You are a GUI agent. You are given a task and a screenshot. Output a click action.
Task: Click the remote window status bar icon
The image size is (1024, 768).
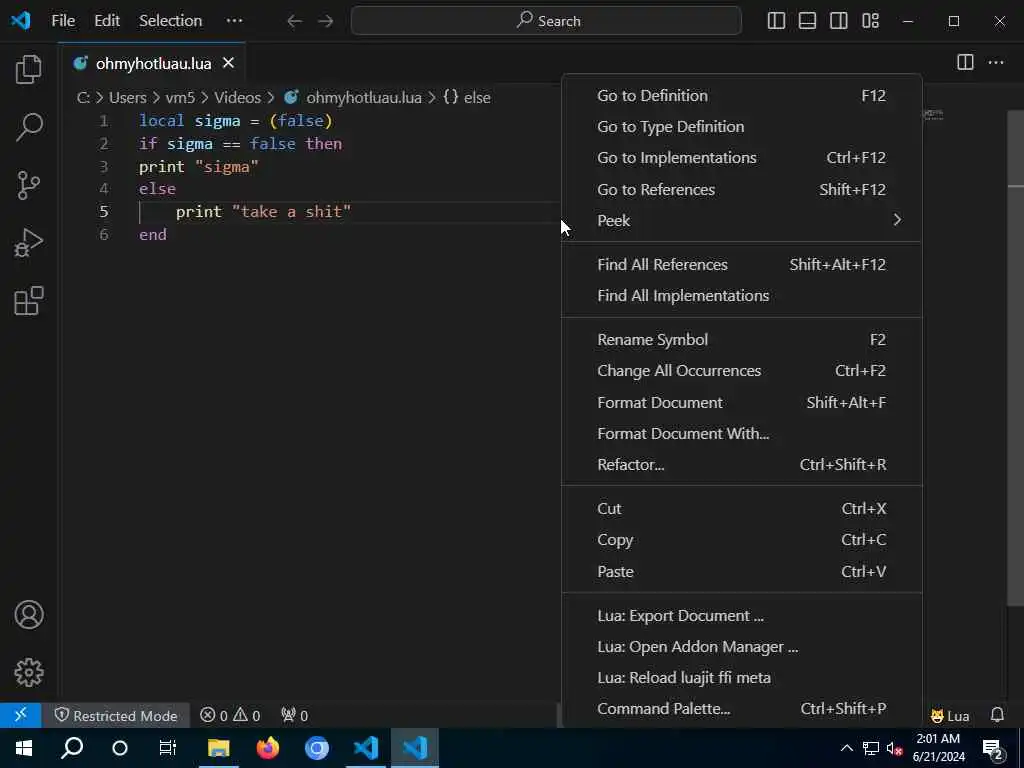tap(20, 715)
